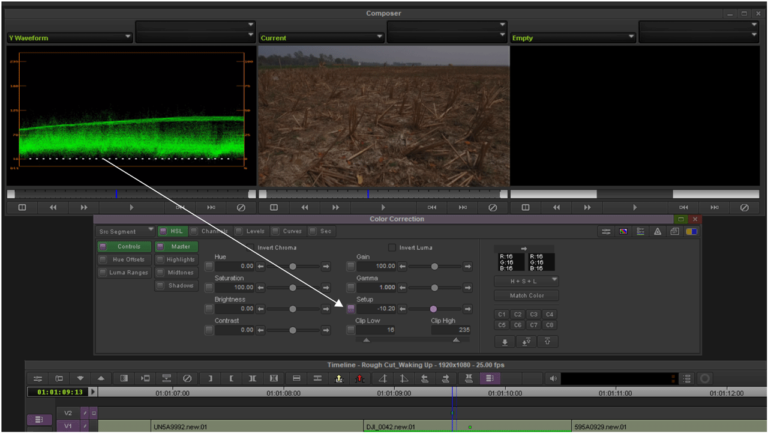The image size is (768, 433).
Task: Select the V1 track selector
Action: pyautogui.click(x=68, y=426)
